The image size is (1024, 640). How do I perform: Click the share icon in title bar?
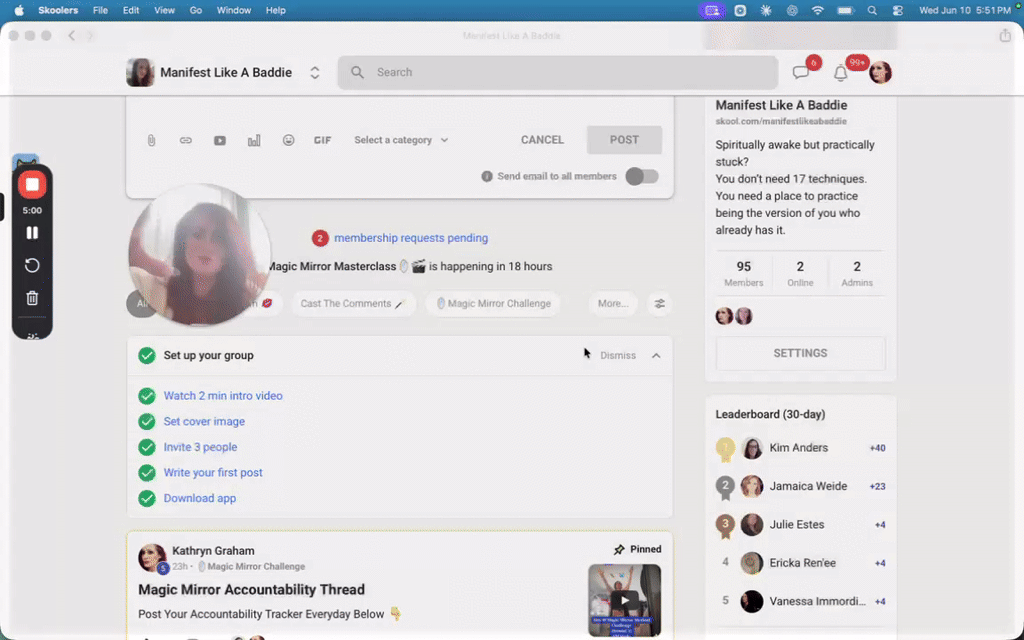(x=1005, y=35)
